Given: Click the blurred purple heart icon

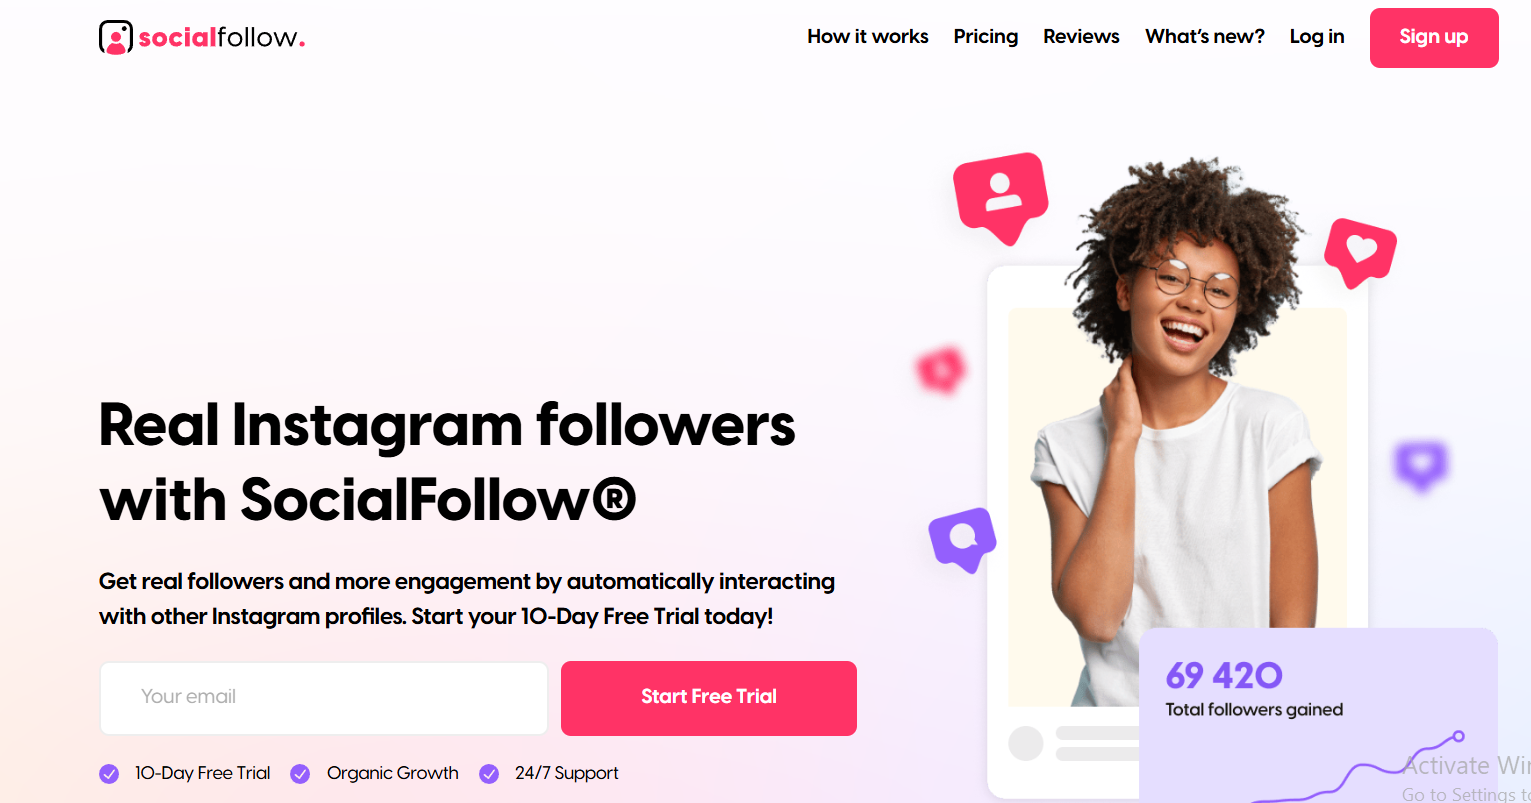Looking at the screenshot, I should (x=1421, y=466).
